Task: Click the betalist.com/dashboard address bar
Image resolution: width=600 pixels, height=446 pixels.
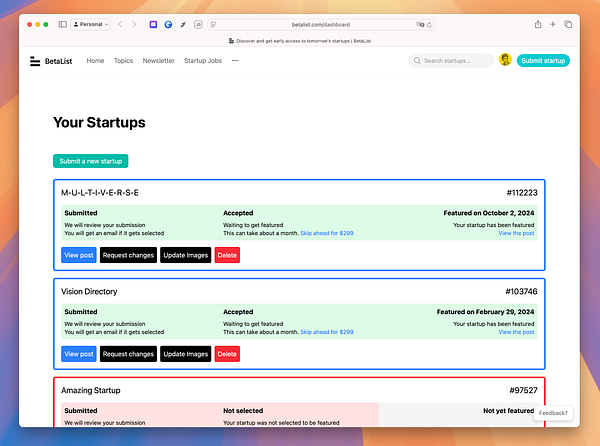Action: [321, 24]
